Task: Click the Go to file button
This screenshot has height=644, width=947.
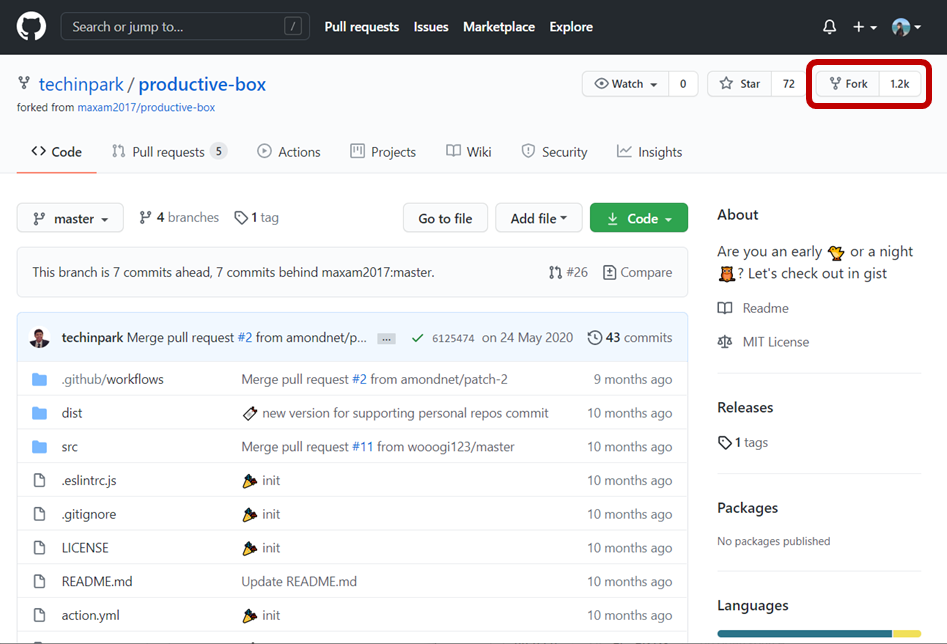Action: 445,218
